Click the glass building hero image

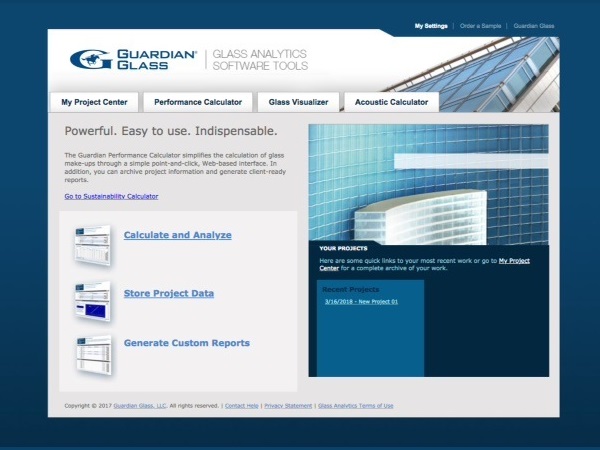click(x=429, y=184)
